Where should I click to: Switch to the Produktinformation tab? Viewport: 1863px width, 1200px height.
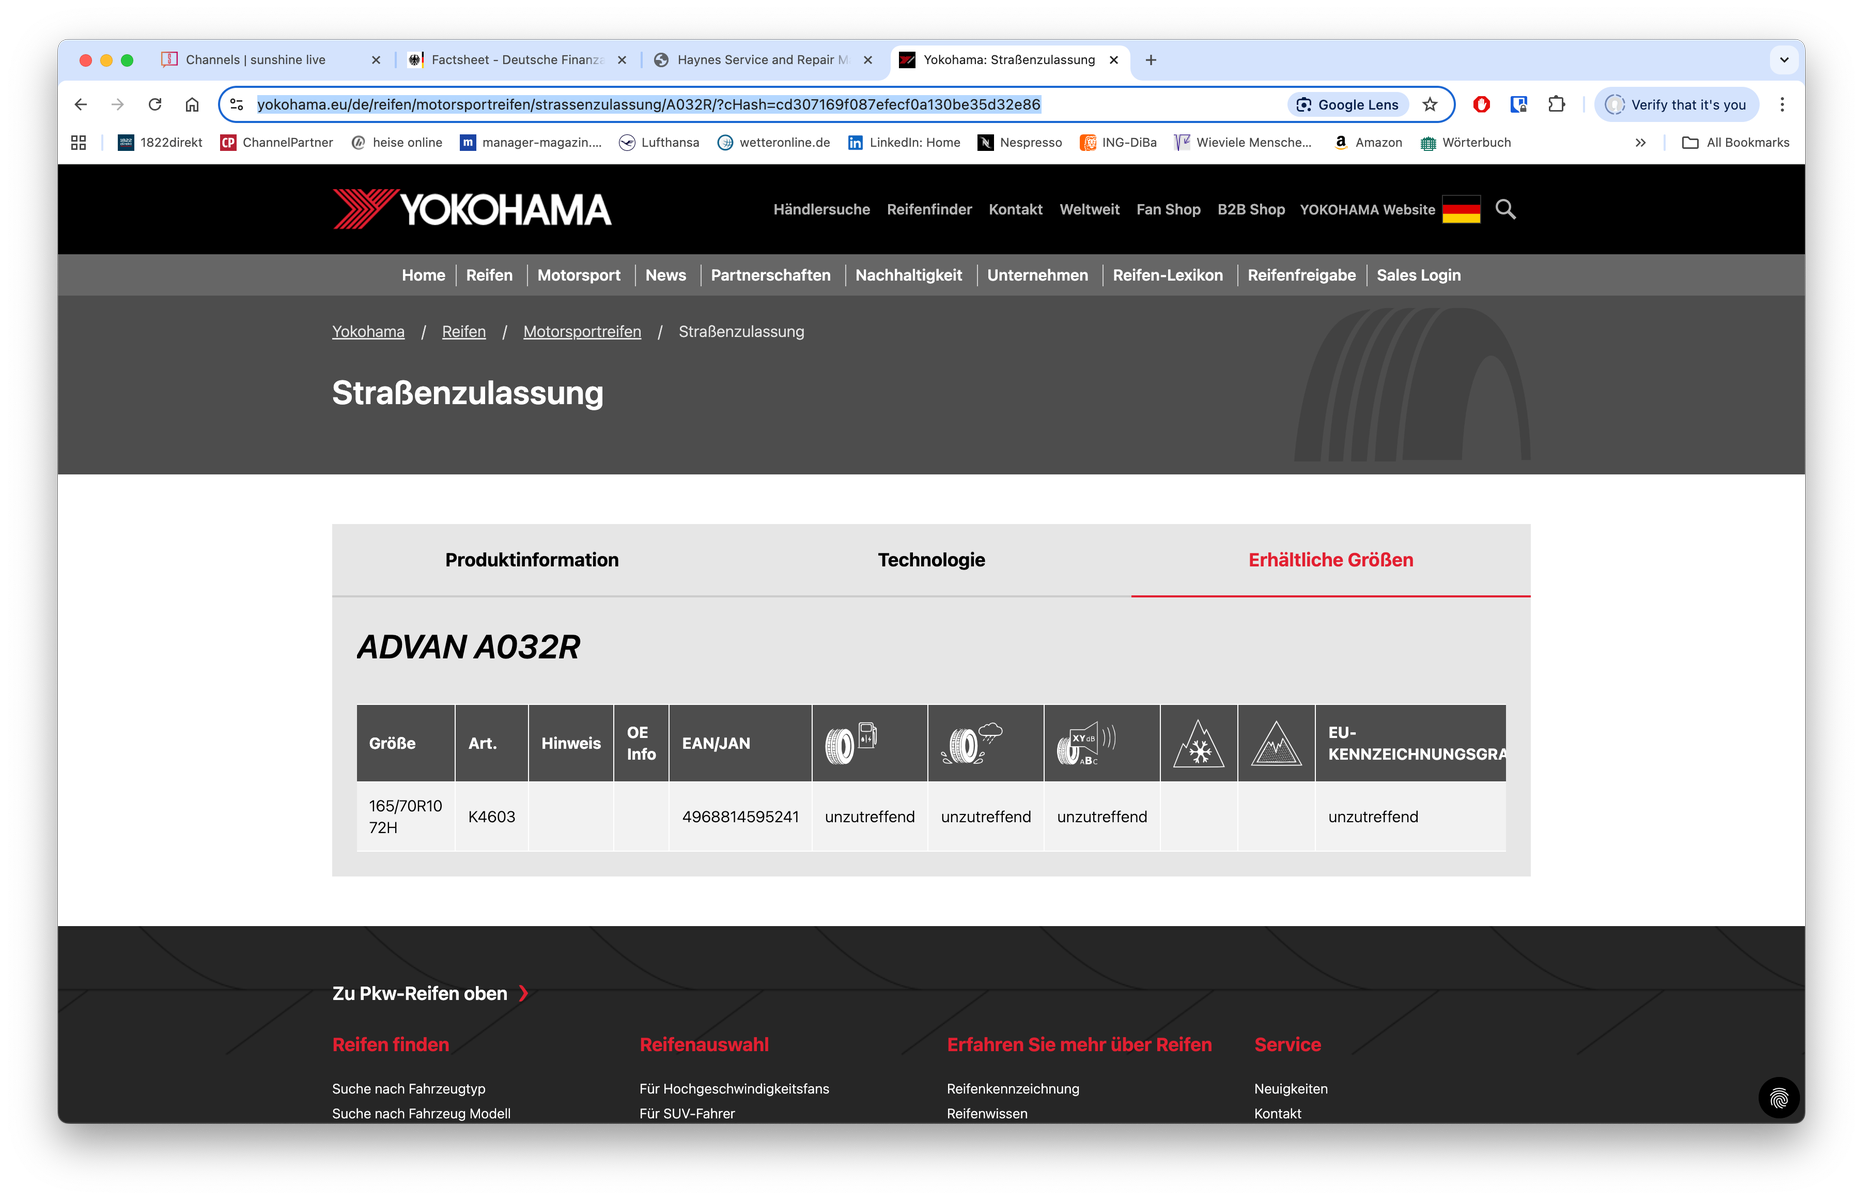(532, 560)
